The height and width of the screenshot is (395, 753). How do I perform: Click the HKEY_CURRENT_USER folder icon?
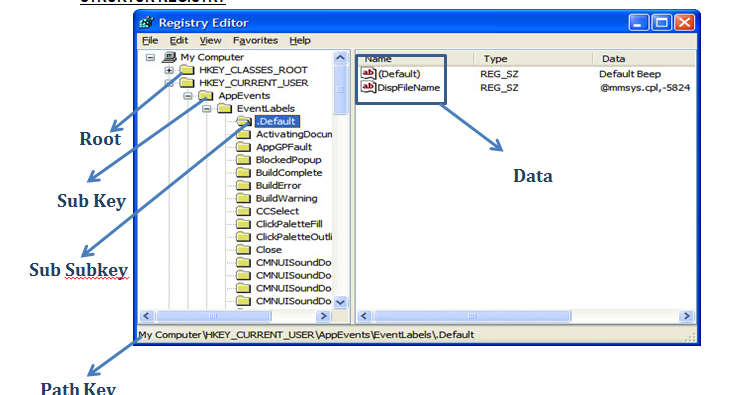[187, 83]
